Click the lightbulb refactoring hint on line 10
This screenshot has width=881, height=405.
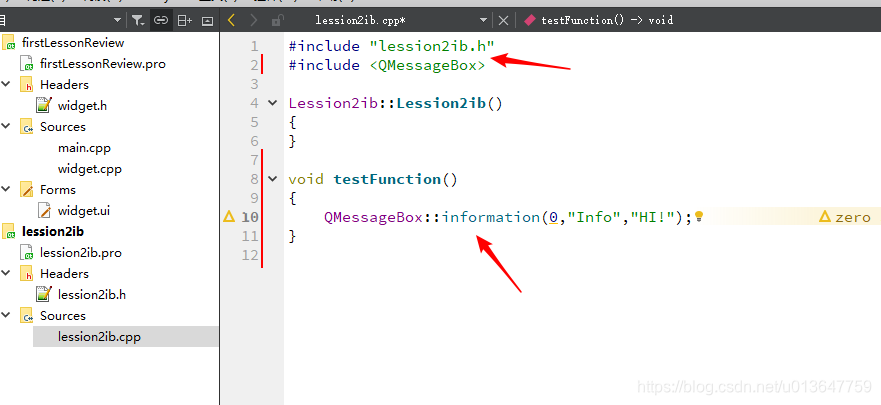point(699,216)
